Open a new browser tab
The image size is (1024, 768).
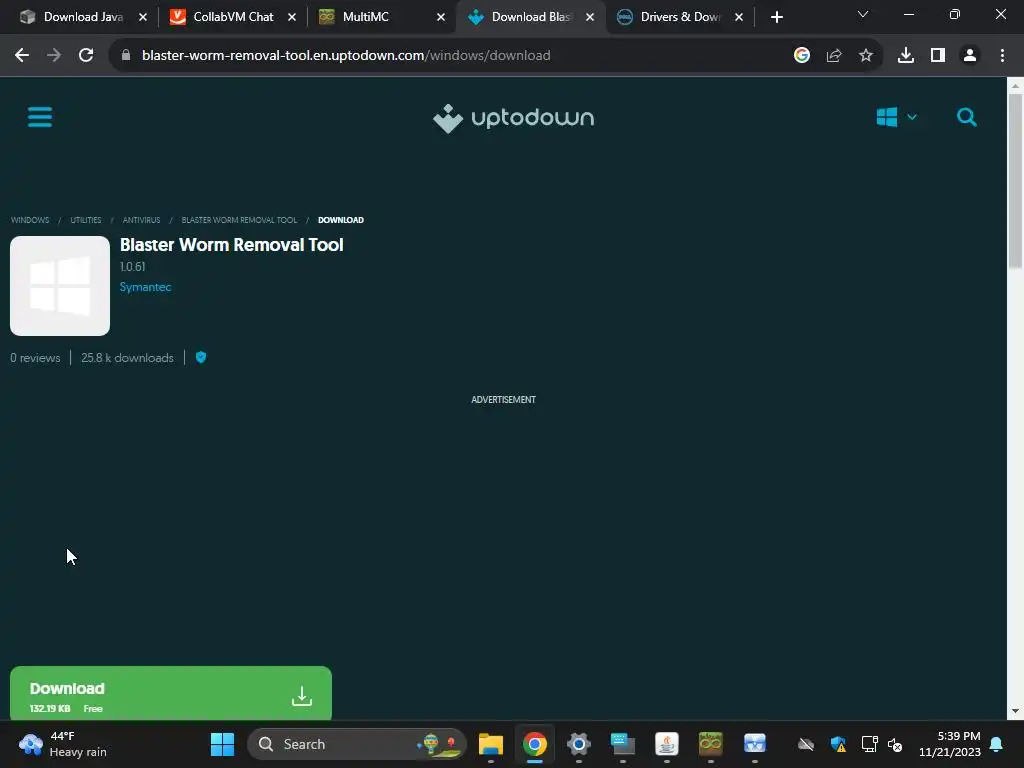pyautogui.click(x=776, y=18)
